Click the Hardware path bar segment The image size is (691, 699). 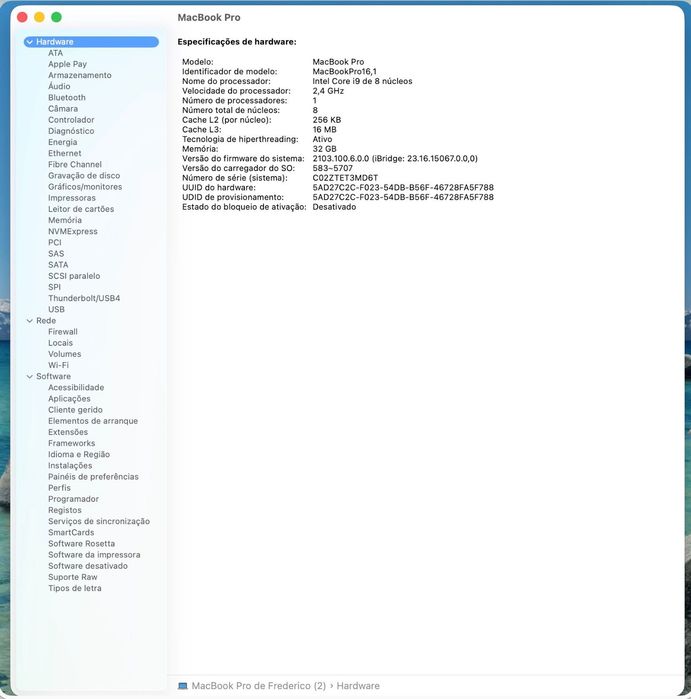(x=358, y=686)
